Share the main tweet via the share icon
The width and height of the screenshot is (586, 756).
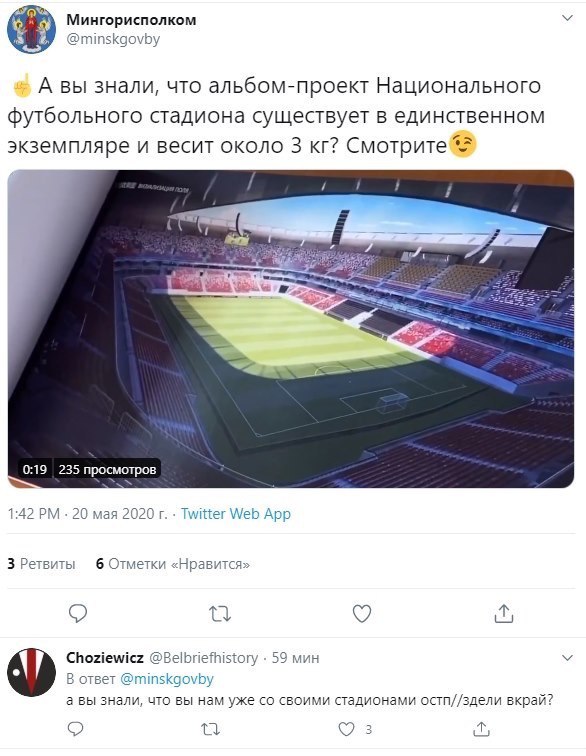[504, 613]
